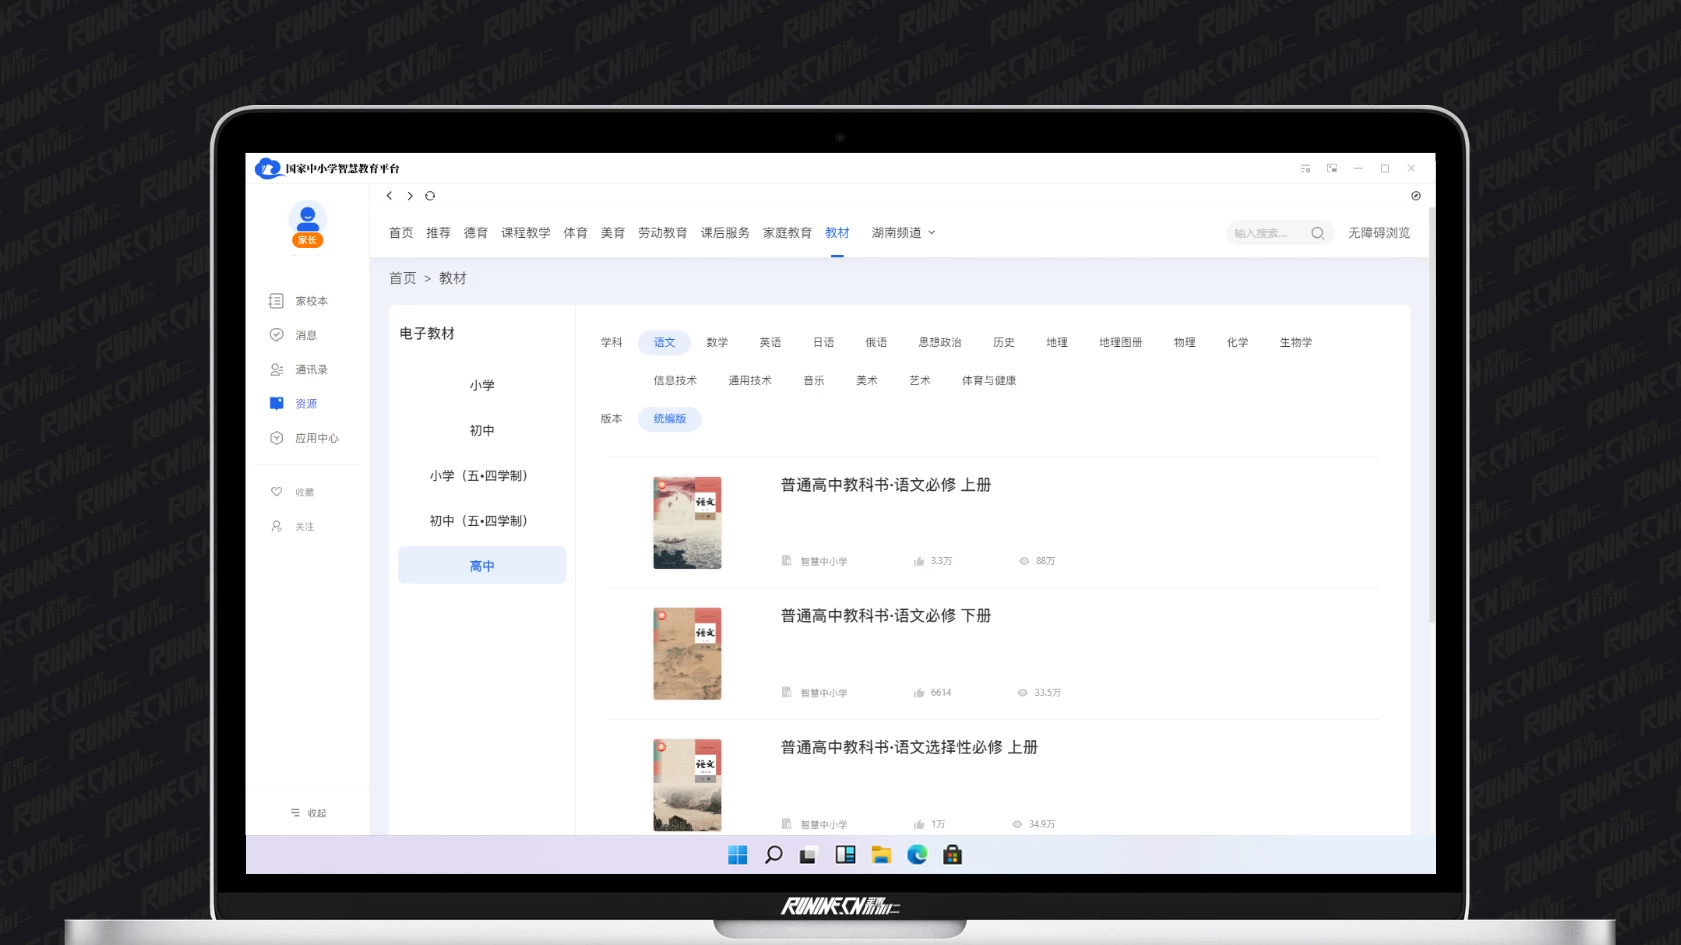Open the 家庭教育 tab
1681x945 pixels.
click(787, 233)
